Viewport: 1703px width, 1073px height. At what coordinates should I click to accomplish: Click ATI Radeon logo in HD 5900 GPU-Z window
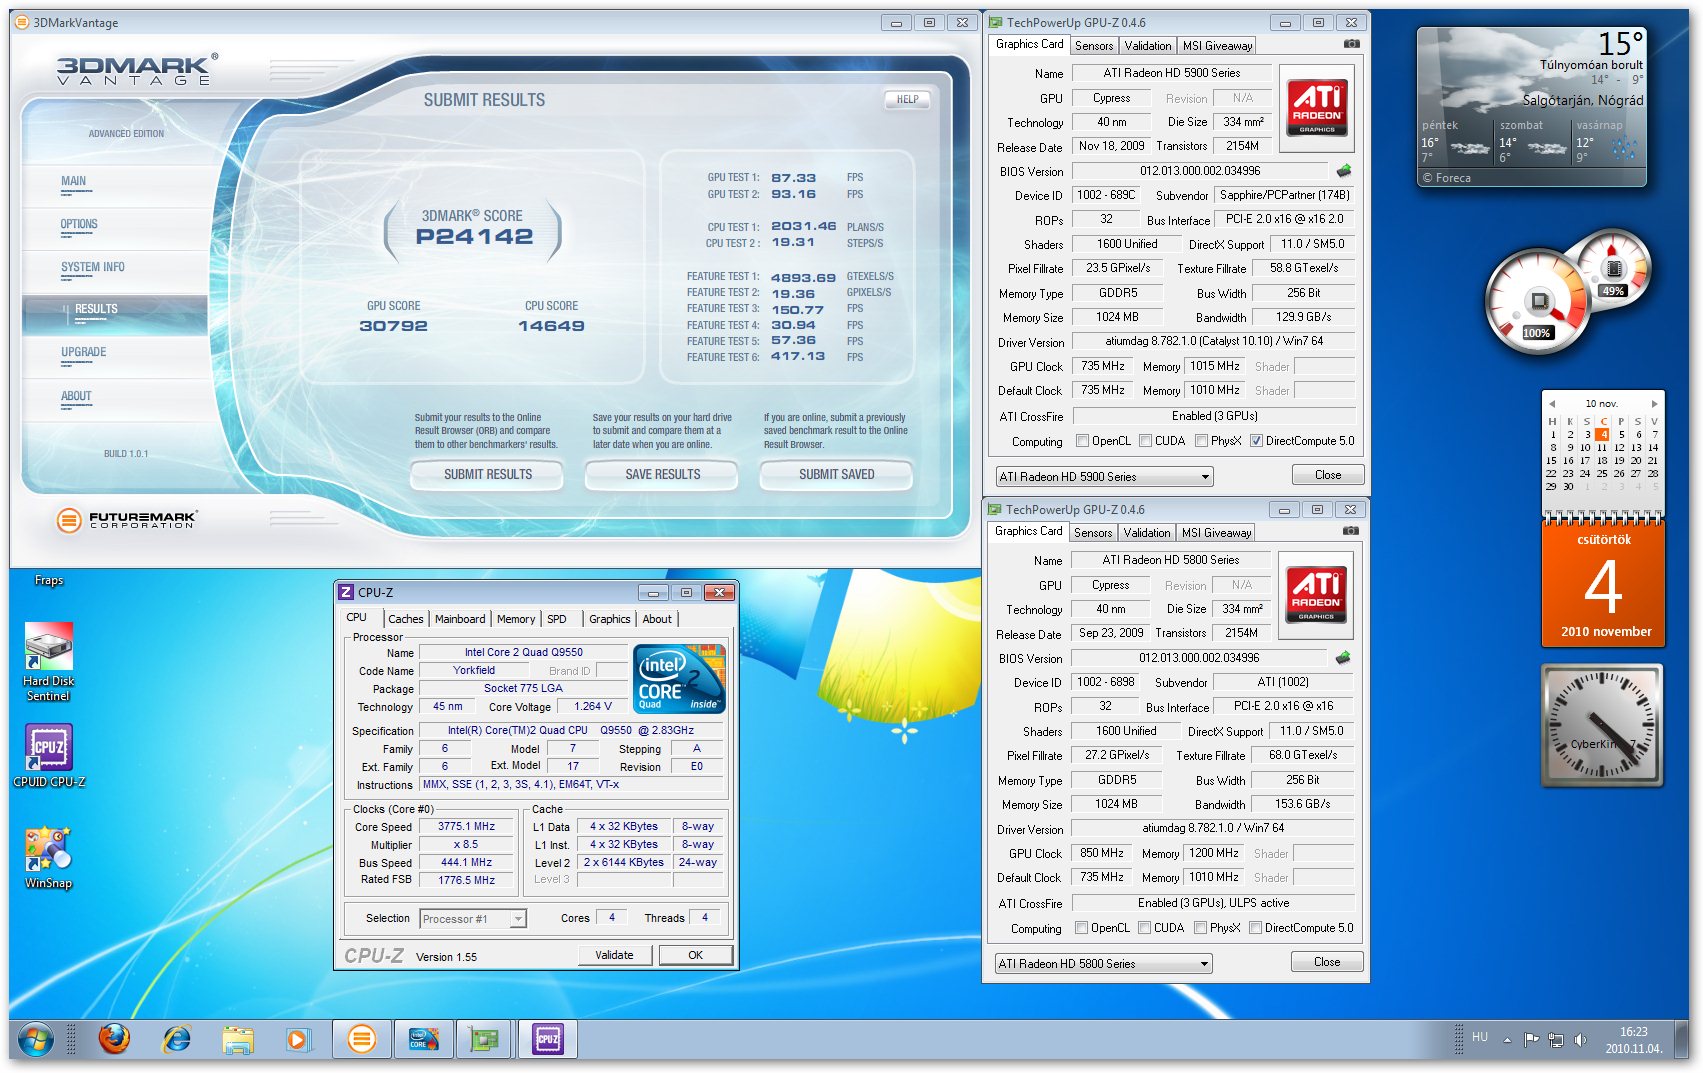tap(1316, 108)
